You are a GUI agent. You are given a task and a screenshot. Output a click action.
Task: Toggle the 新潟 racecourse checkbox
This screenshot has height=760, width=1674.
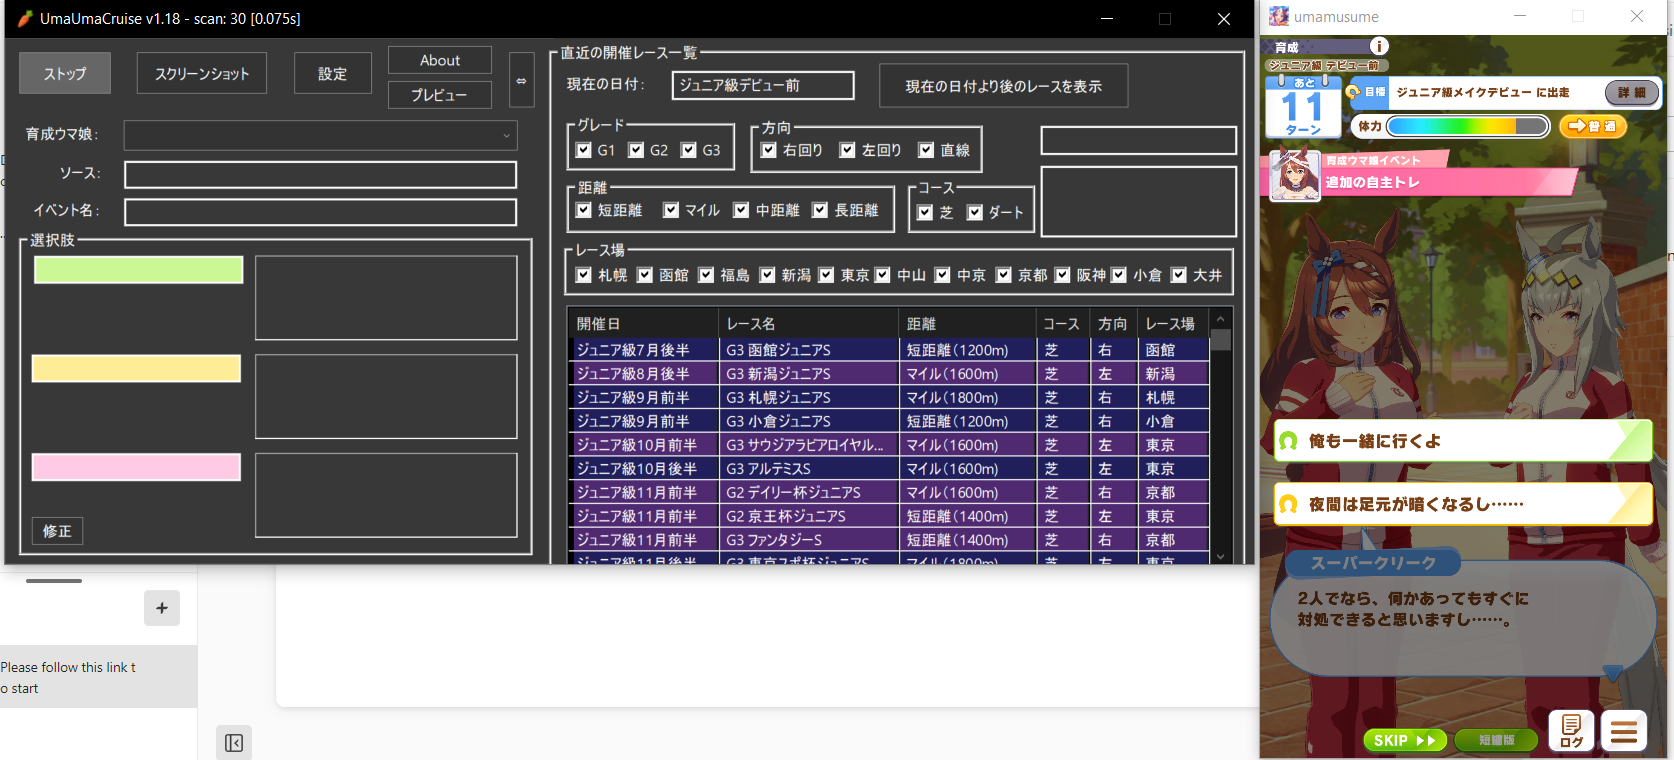(x=768, y=275)
